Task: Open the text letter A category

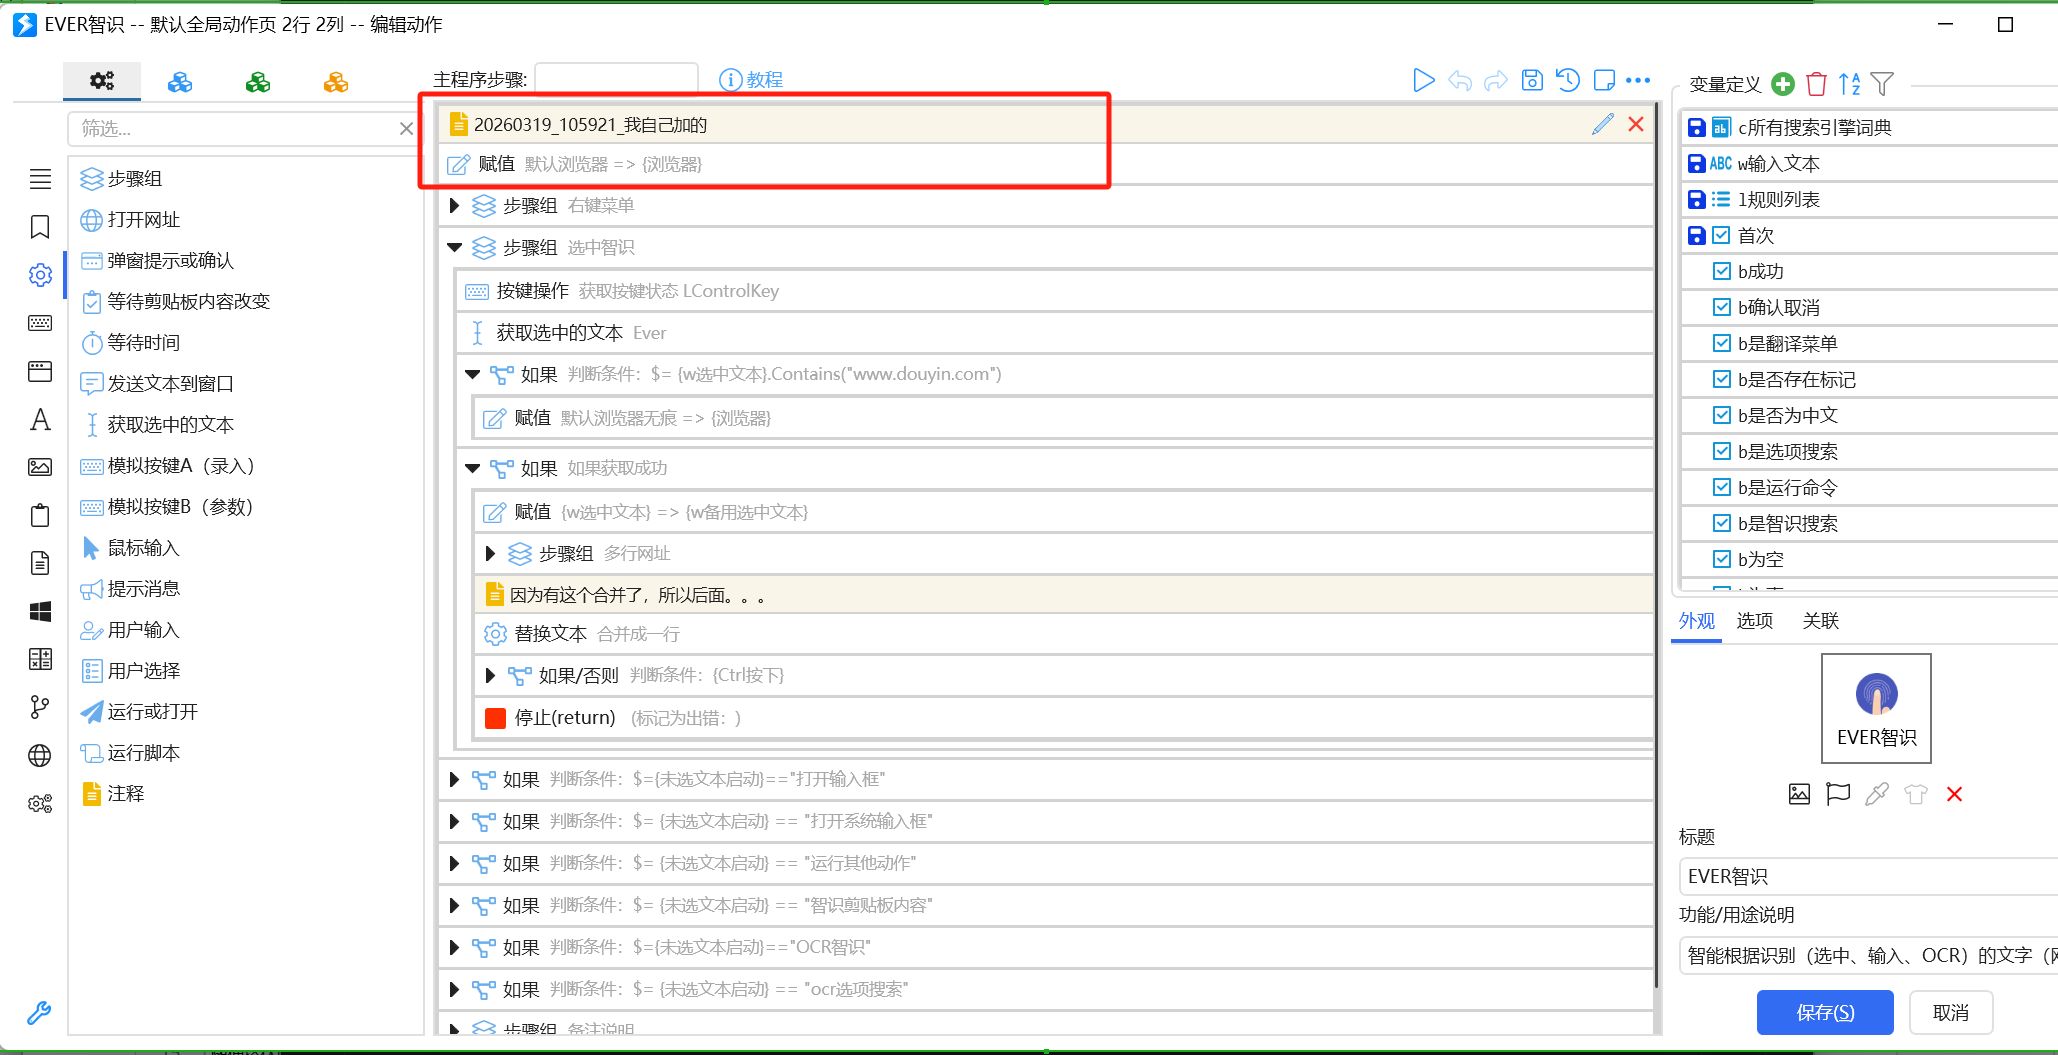Action: click(40, 419)
